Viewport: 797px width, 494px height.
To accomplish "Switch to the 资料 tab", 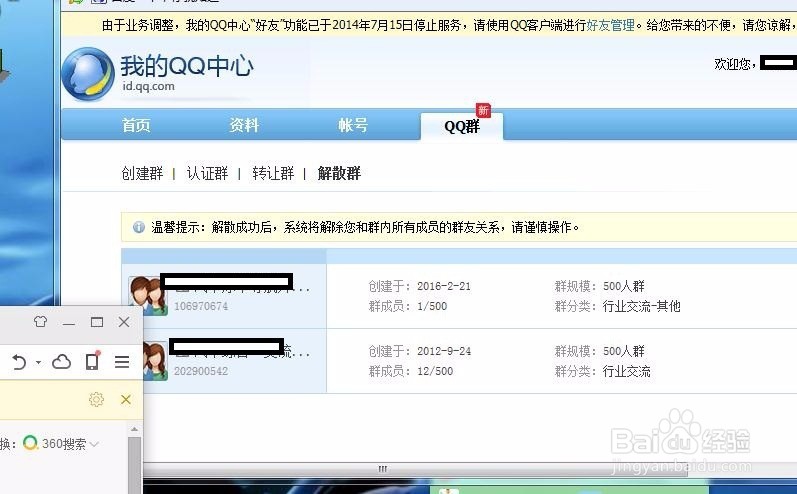I will pyautogui.click(x=244, y=125).
